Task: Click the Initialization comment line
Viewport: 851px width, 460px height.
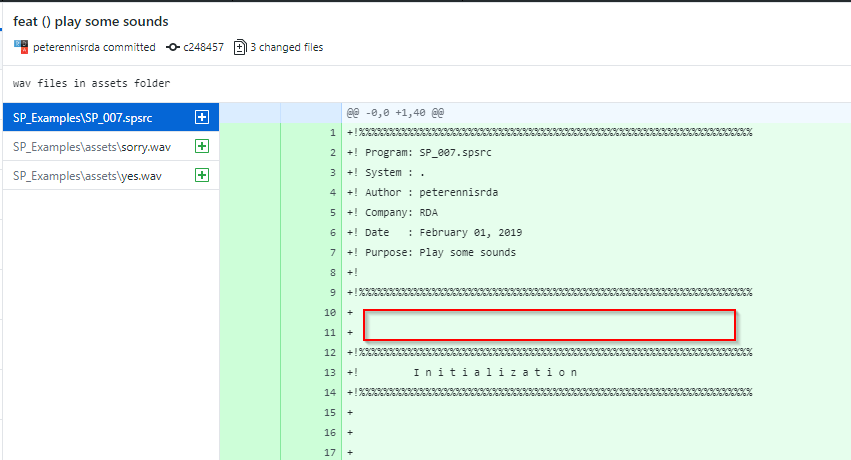Action: point(462,373)
